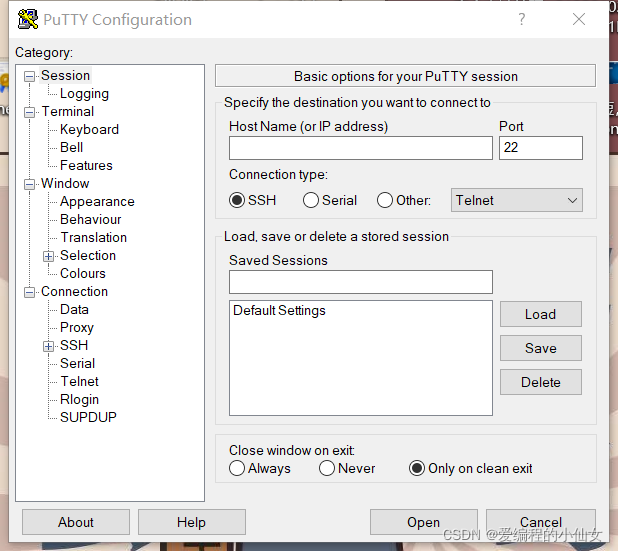Choose Never for close window on exit
618x551 pixels.
pos(327,468)
